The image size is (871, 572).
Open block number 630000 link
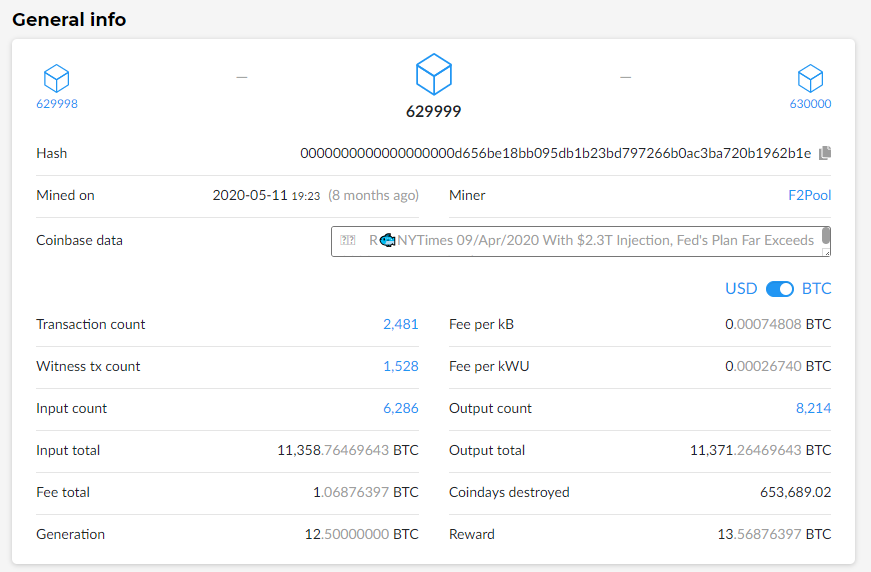(x=810, y=104)
